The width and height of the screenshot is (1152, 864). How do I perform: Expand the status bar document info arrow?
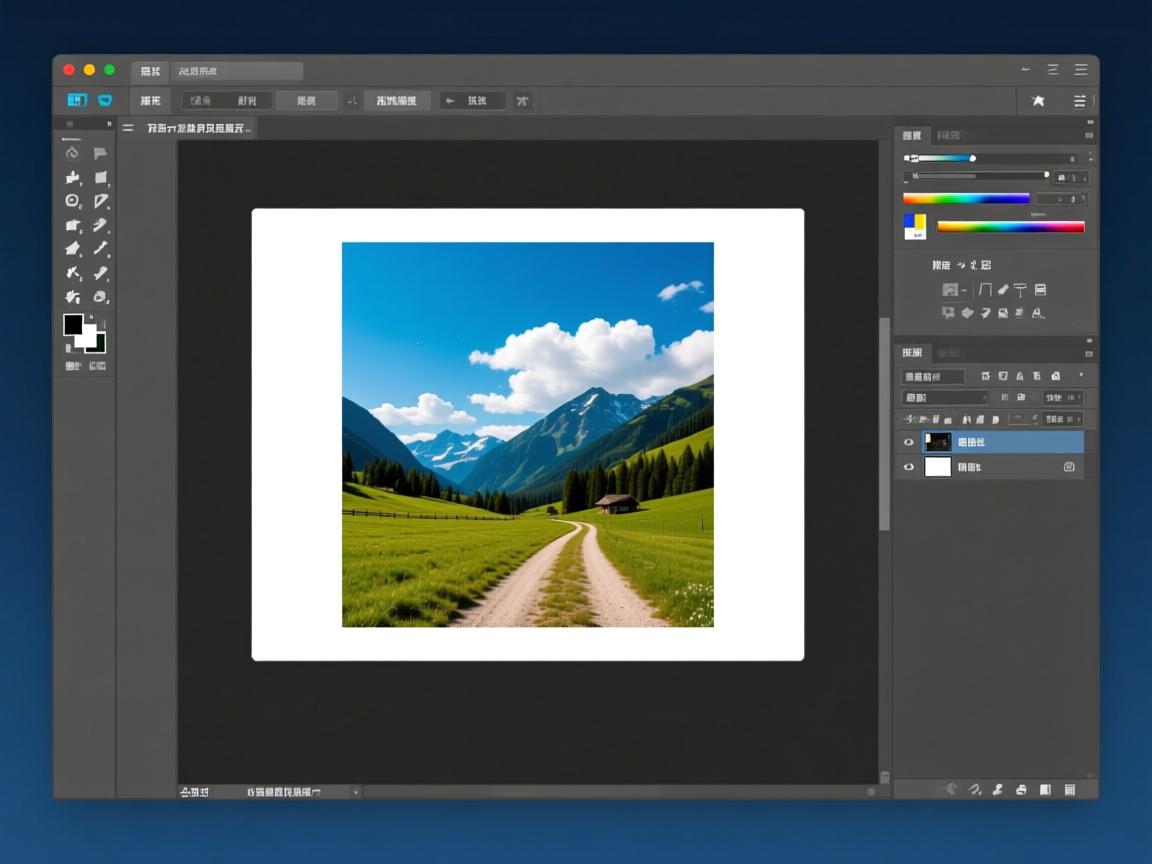355,792
